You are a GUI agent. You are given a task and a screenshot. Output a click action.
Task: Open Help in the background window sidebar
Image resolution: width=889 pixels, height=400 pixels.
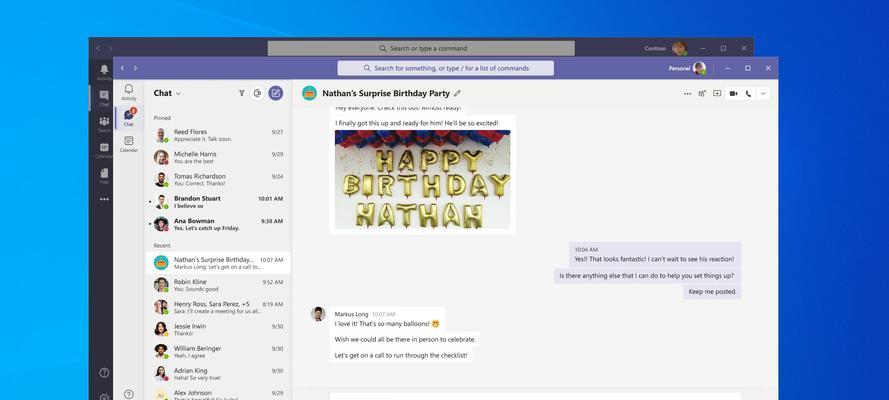pyautogui.click(x=104, y=373)
